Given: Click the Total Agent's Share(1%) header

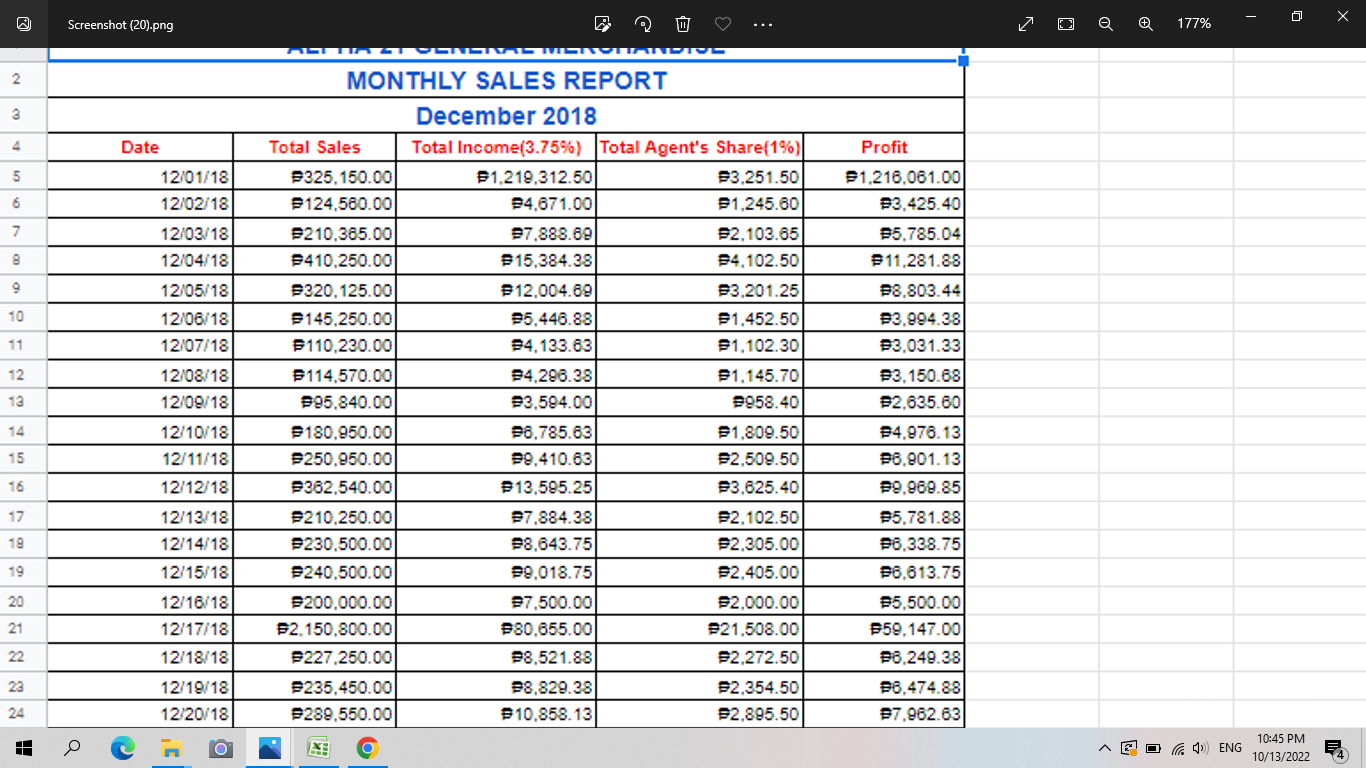Looking at the screenshot, I should coord(700,147).
